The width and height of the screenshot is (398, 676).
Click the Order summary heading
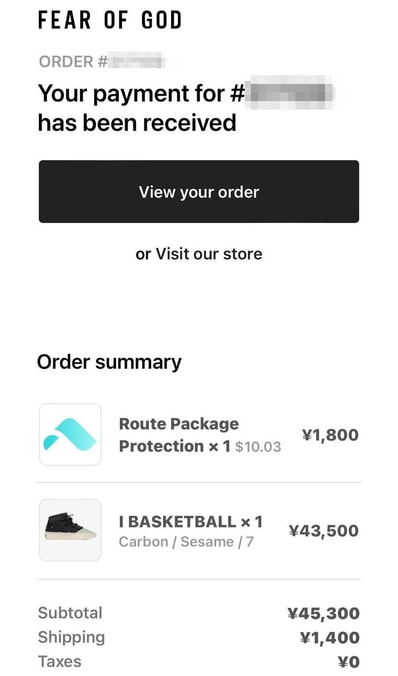click(109, 362)
